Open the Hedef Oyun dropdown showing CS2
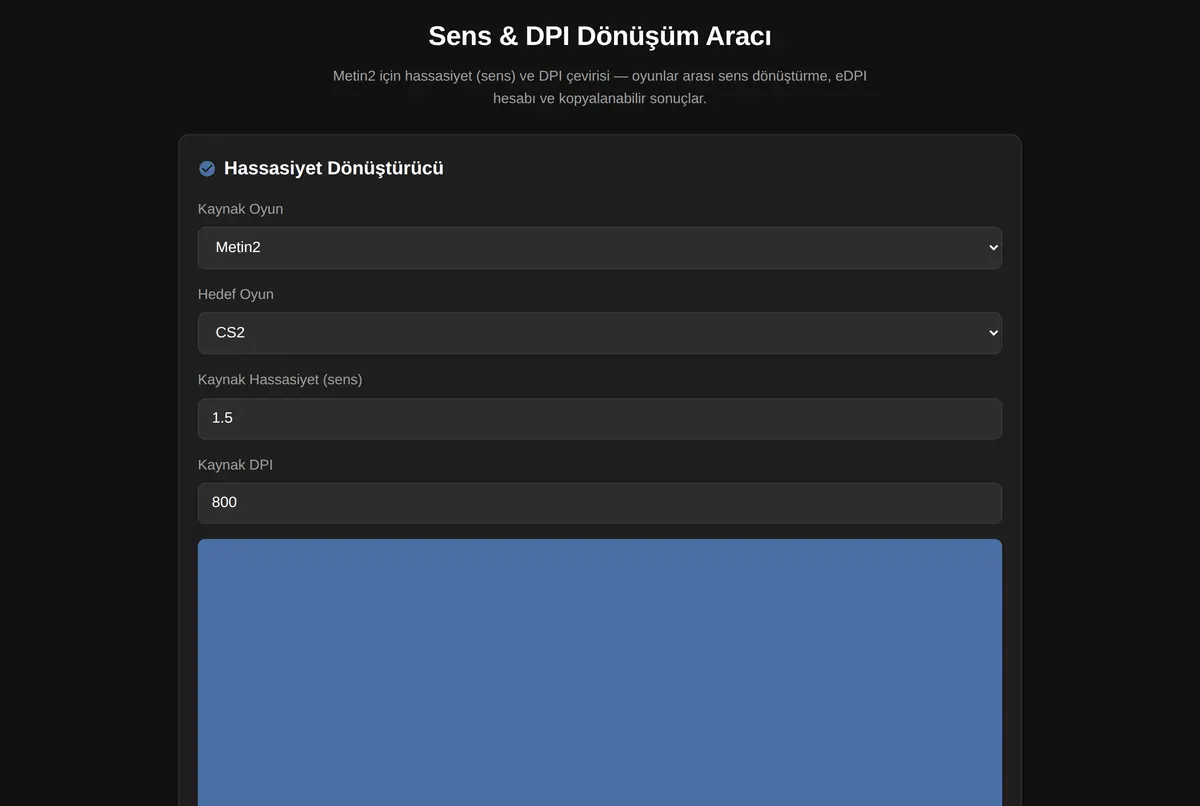1200x806 pixels. (x=600, y=333)
